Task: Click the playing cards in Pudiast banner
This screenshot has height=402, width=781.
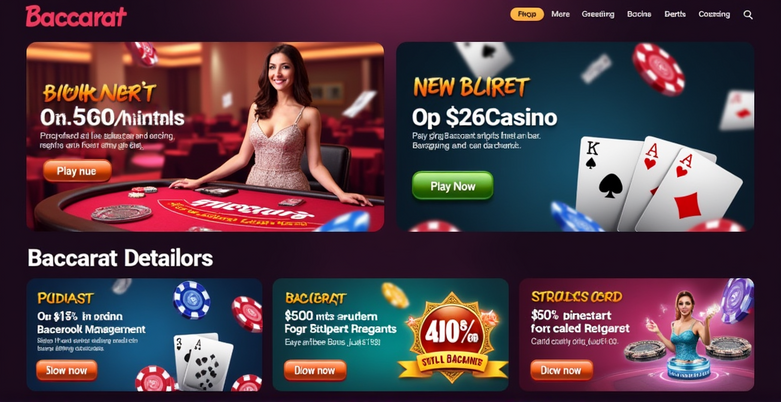Action: [x=203, y=361]
